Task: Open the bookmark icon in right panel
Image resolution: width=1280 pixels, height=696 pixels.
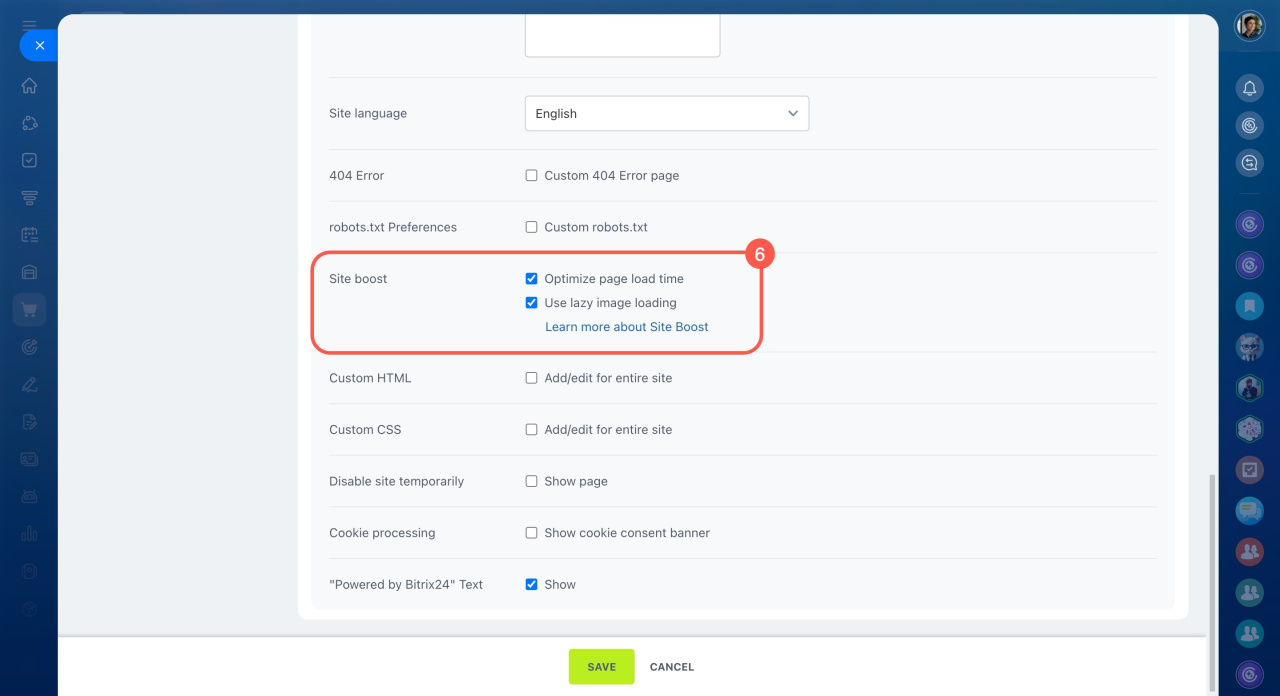Action: 1249,305
